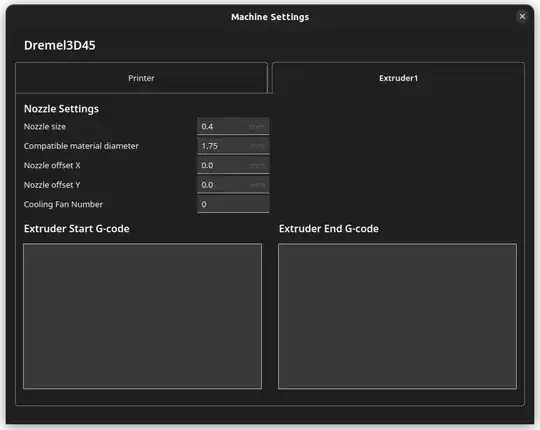Click the Machine Settings title text

(x=270, y=17)
